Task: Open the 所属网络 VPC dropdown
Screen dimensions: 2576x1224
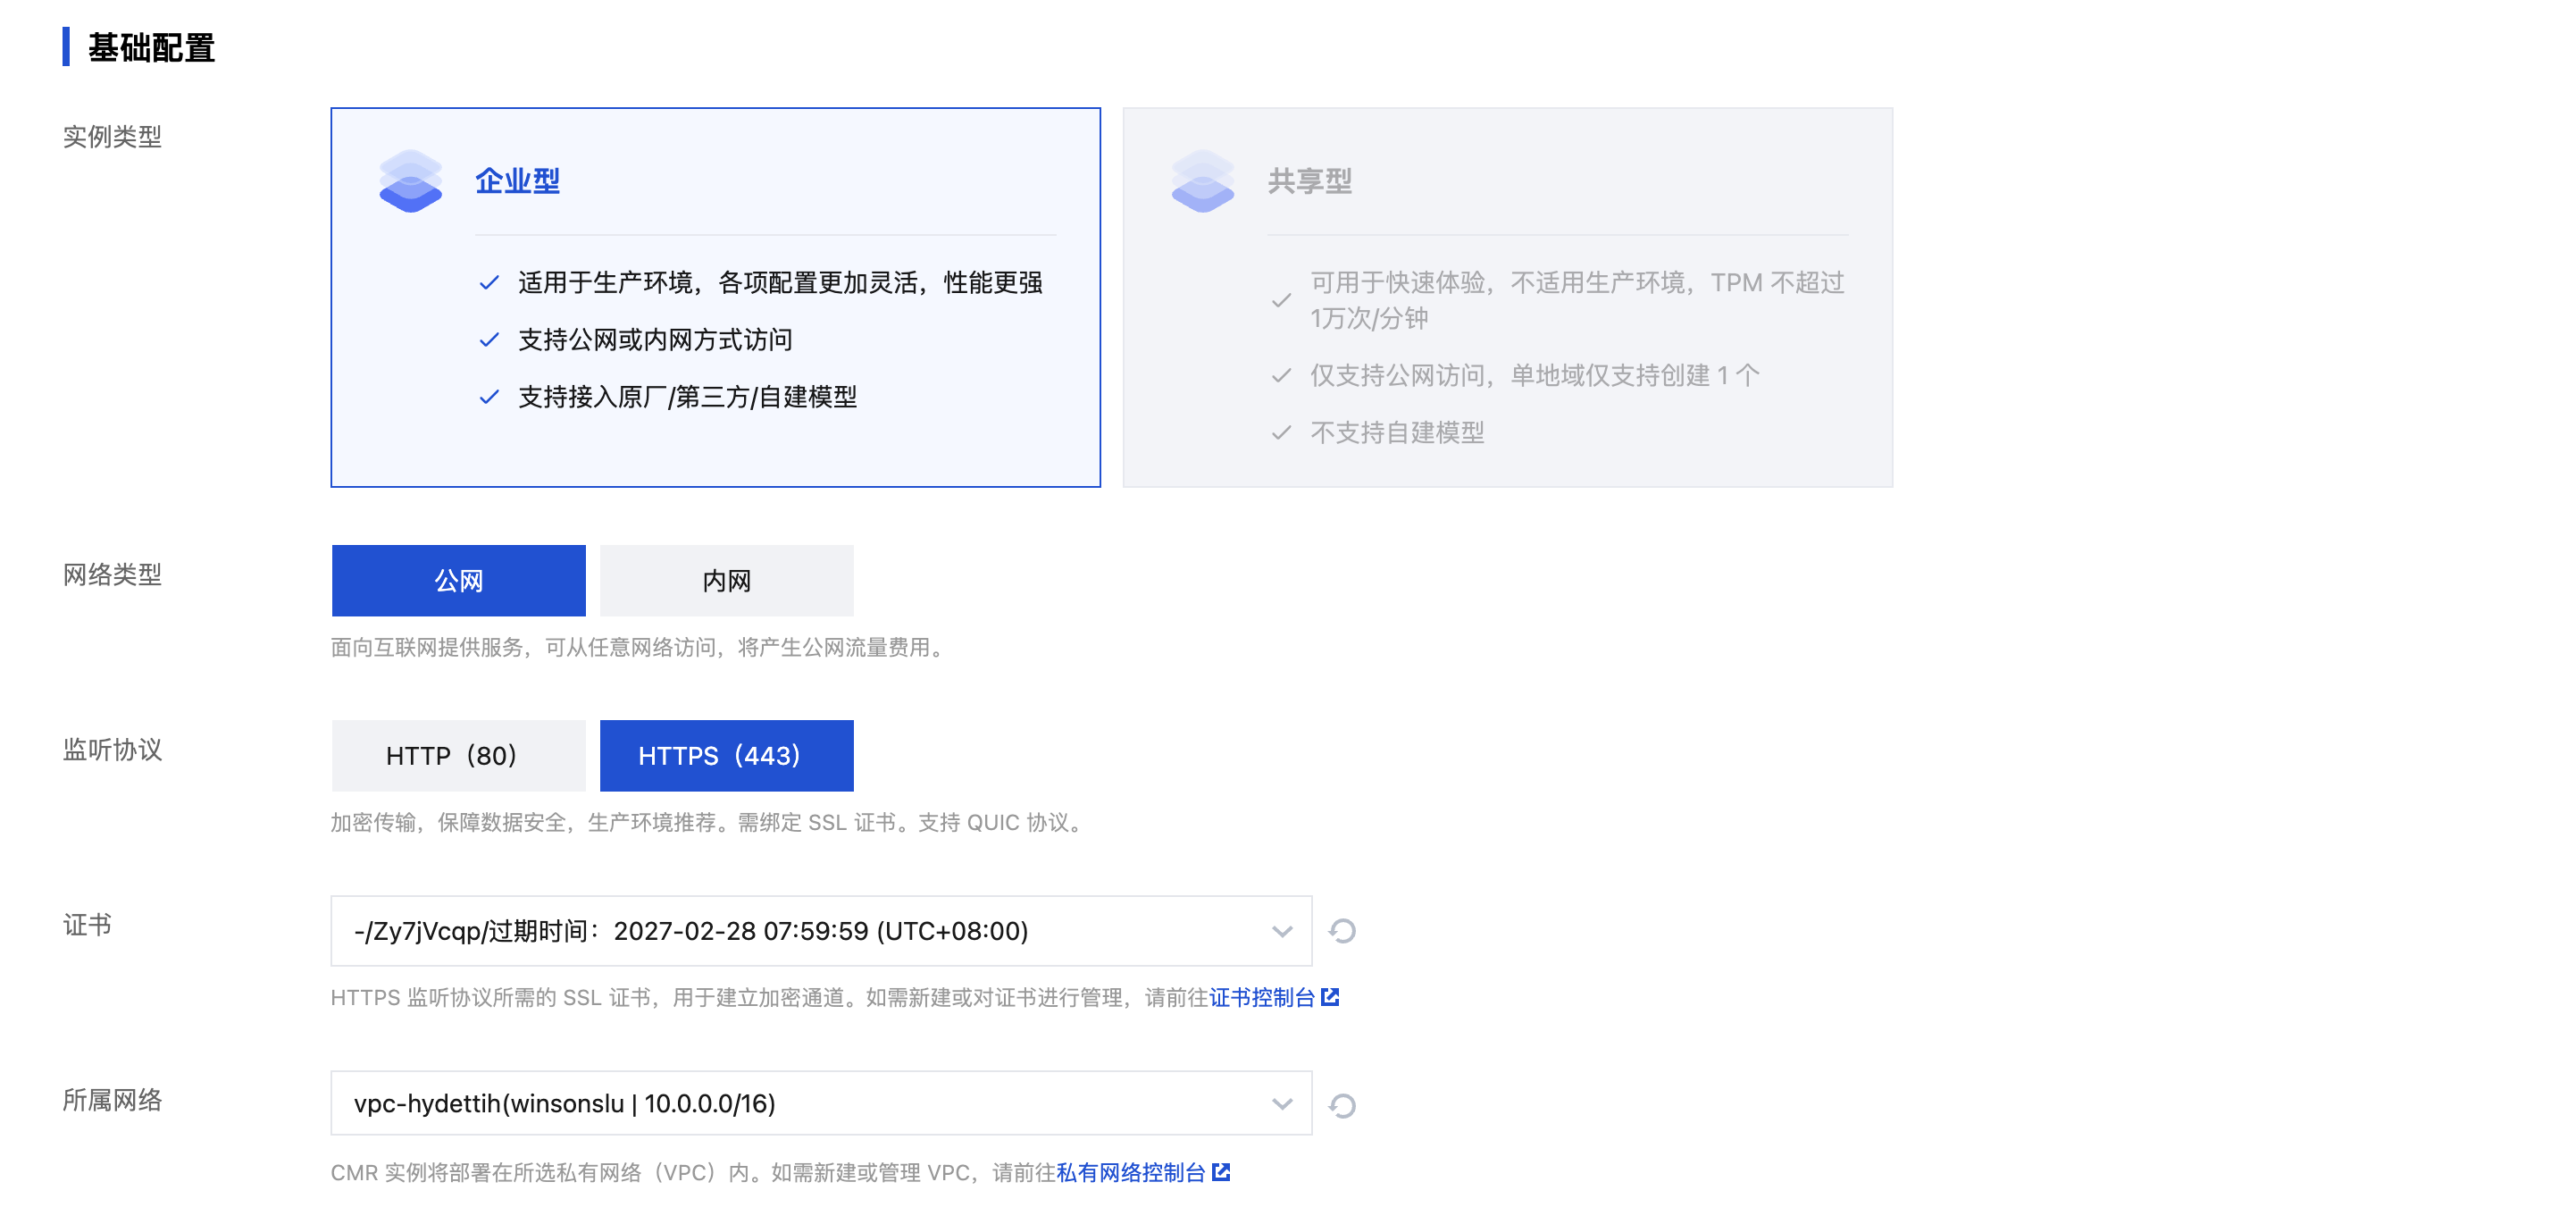Action: [x=821, y=1103]
